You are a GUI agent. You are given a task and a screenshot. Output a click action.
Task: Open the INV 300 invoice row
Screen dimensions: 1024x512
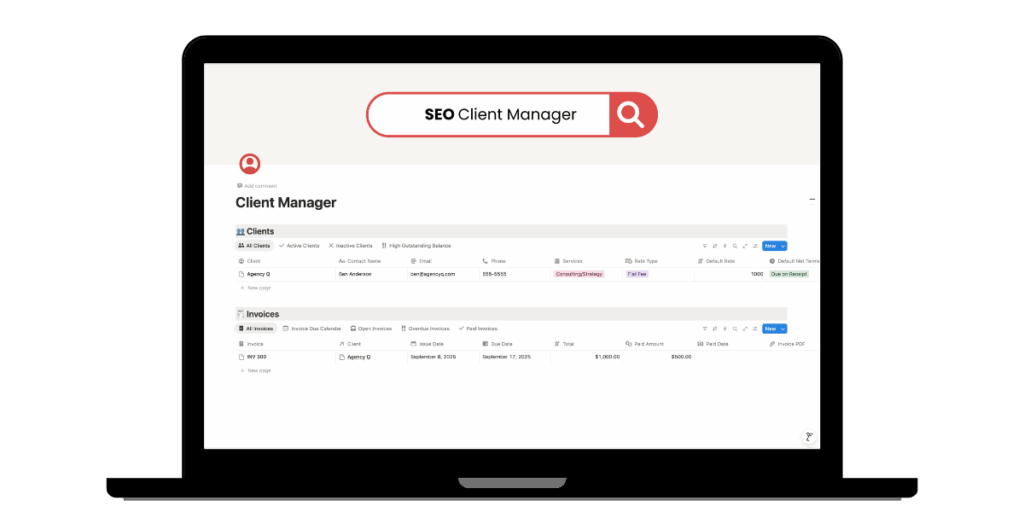tap(256, 357)
